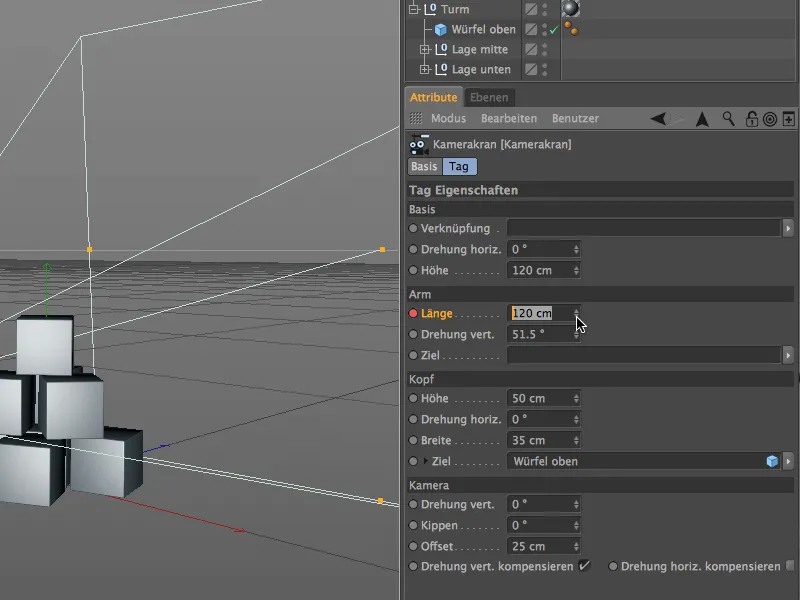Click the Lage unten null object icon
Image resolution: width=800 pixels, height=600 pixels.
coord(441,69)
